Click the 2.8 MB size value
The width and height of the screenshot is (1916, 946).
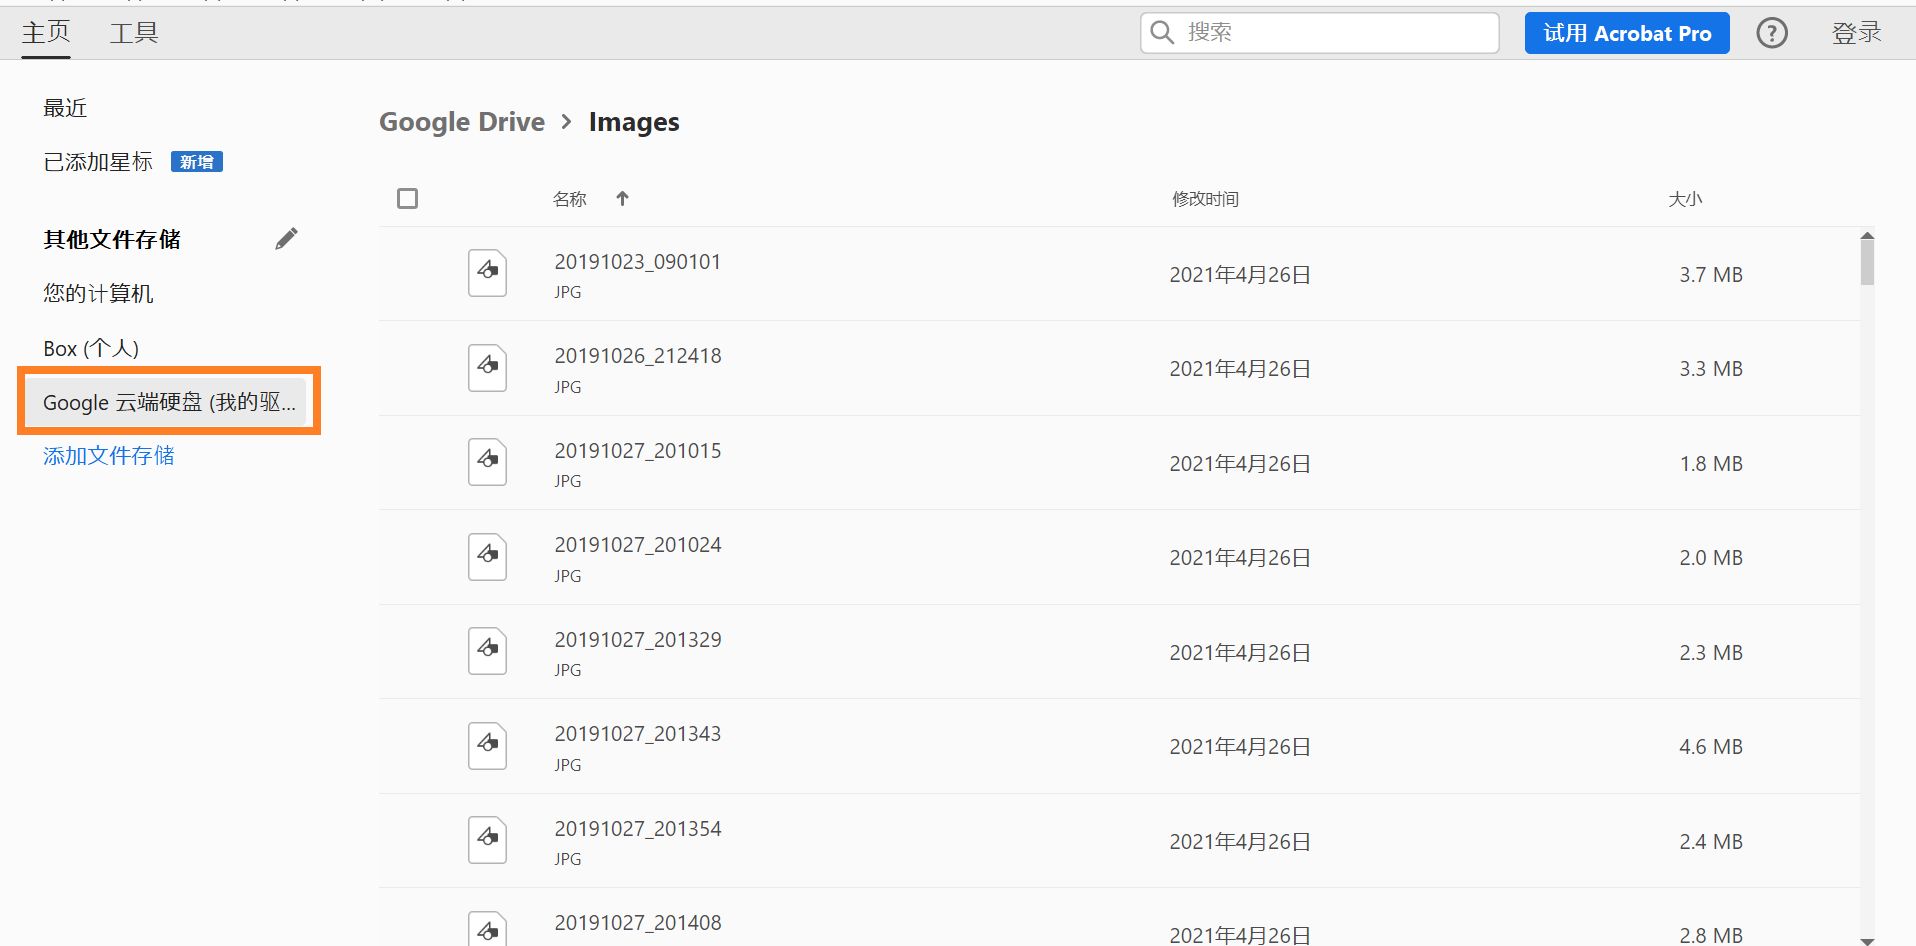click(1711, 935)
